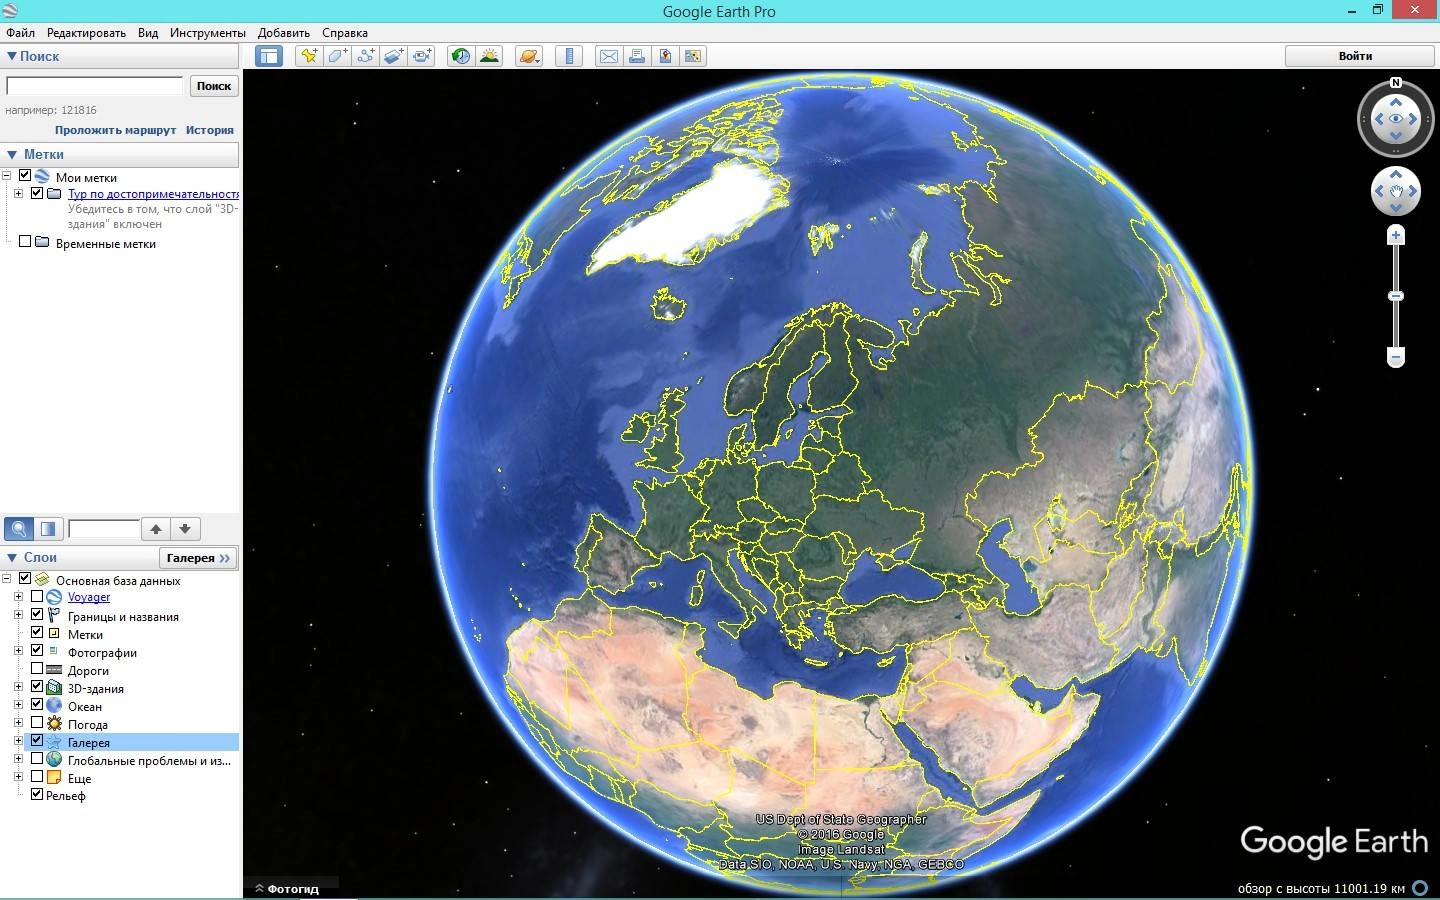Click the Войти sign-in button
Image resolution: width=1440 pixels, height=900 pixels.
coord(1356,56)
